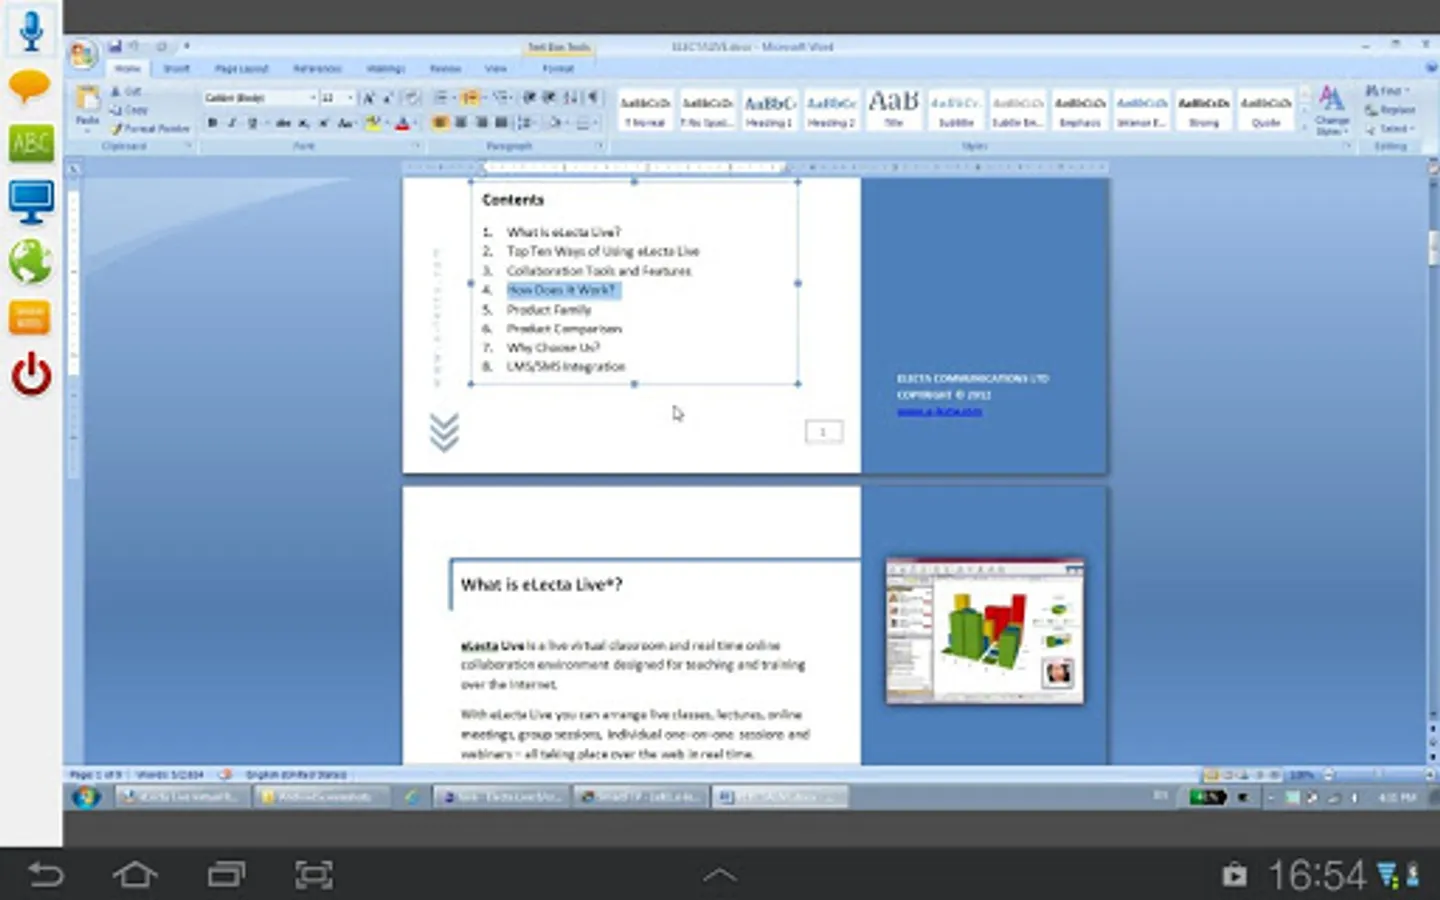
Task: Toggle justify alignment
Action: (x=501, y=122)
